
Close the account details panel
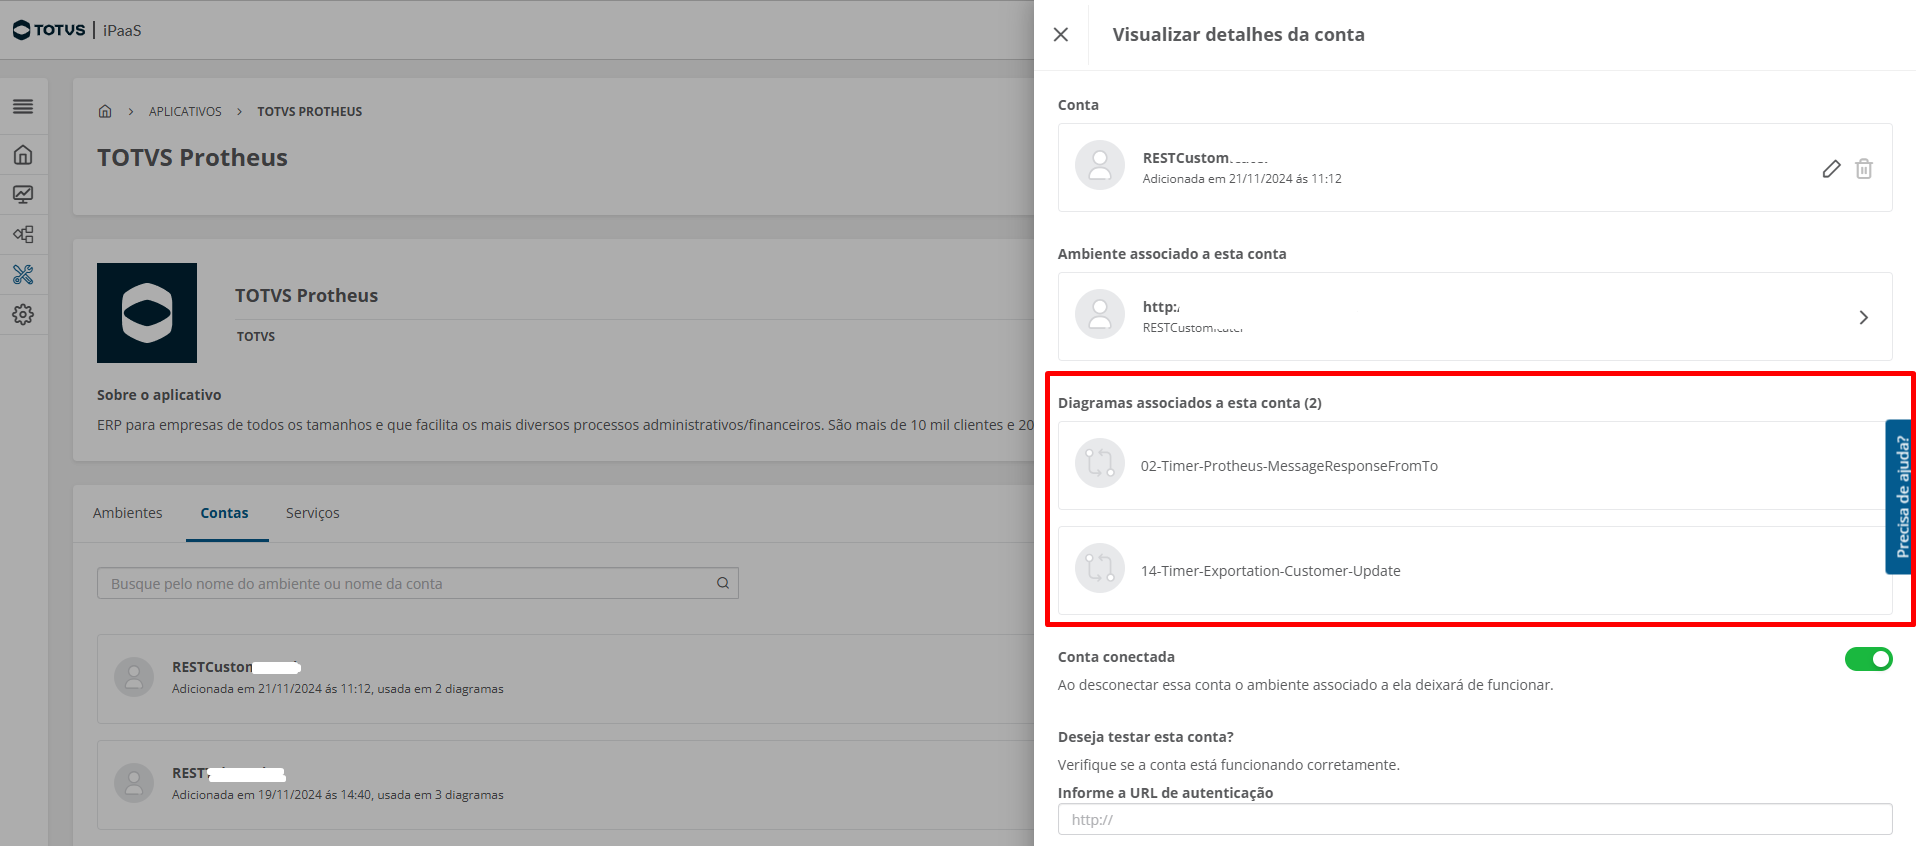(x=1061, y=34)
